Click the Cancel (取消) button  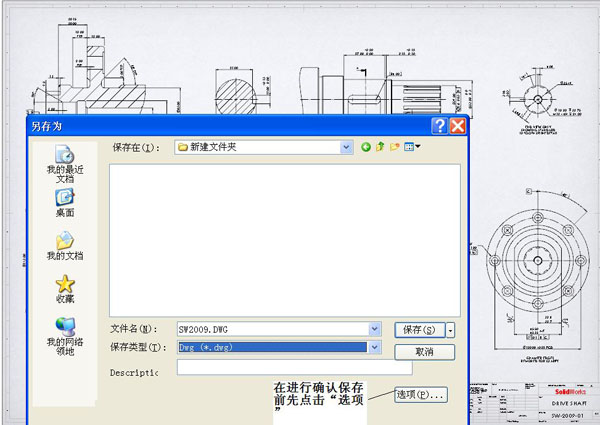pos(424,352)
